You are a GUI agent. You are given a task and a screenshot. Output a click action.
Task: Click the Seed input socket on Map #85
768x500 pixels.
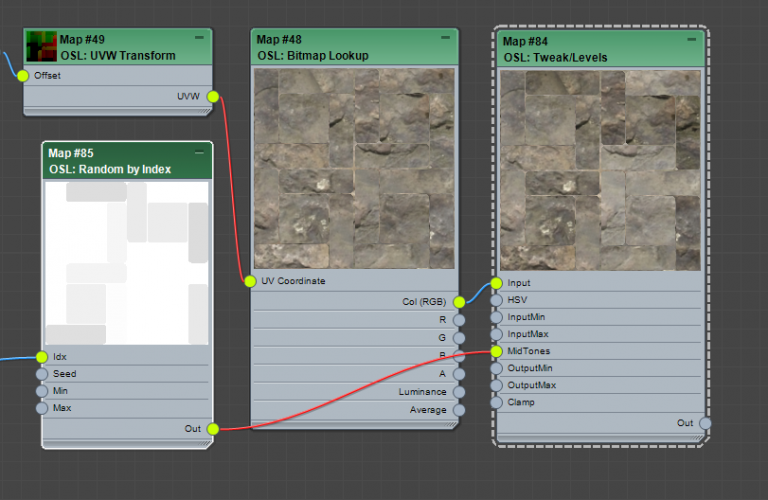[x=42, y=374]
